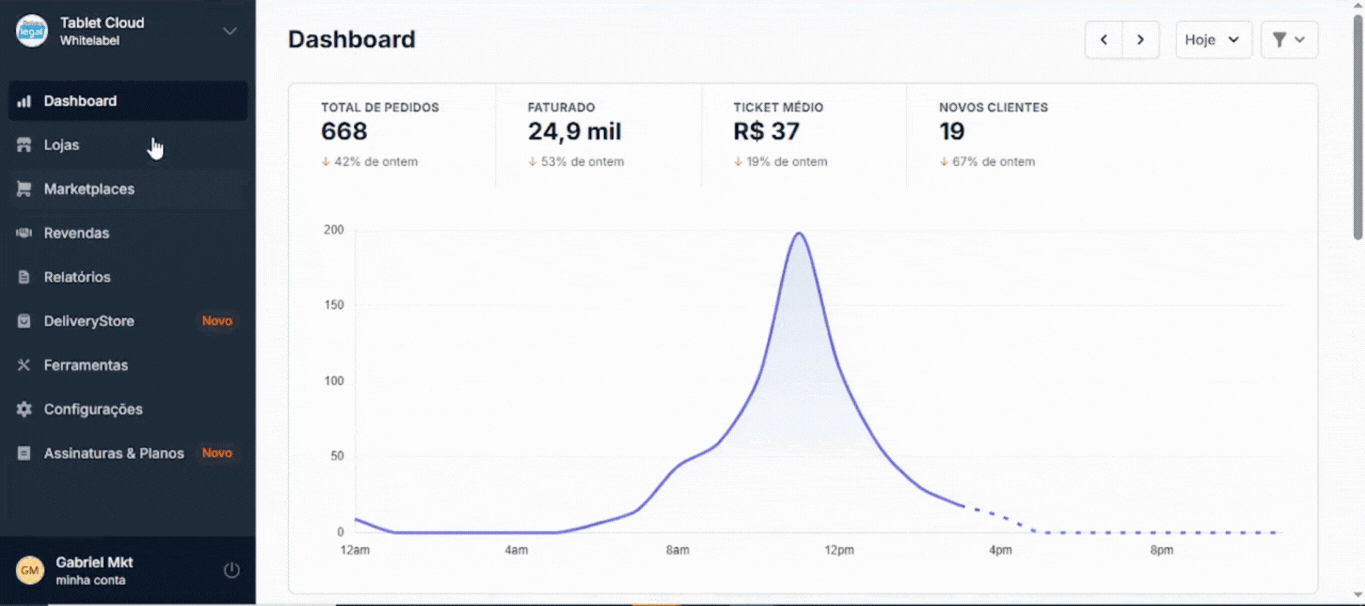Open Assinaturas & Planos menu item

point(114,453)
